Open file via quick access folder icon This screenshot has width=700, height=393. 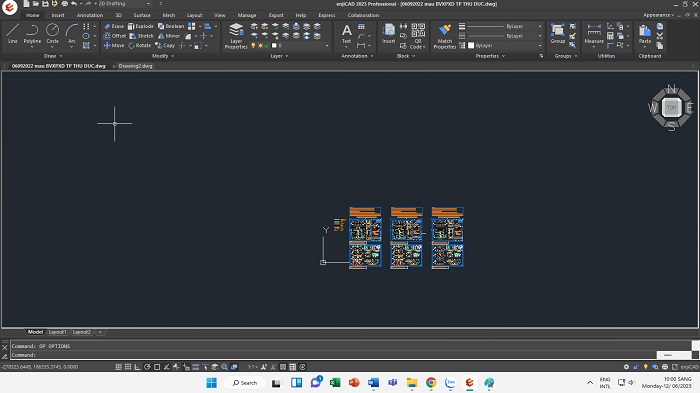36,4
